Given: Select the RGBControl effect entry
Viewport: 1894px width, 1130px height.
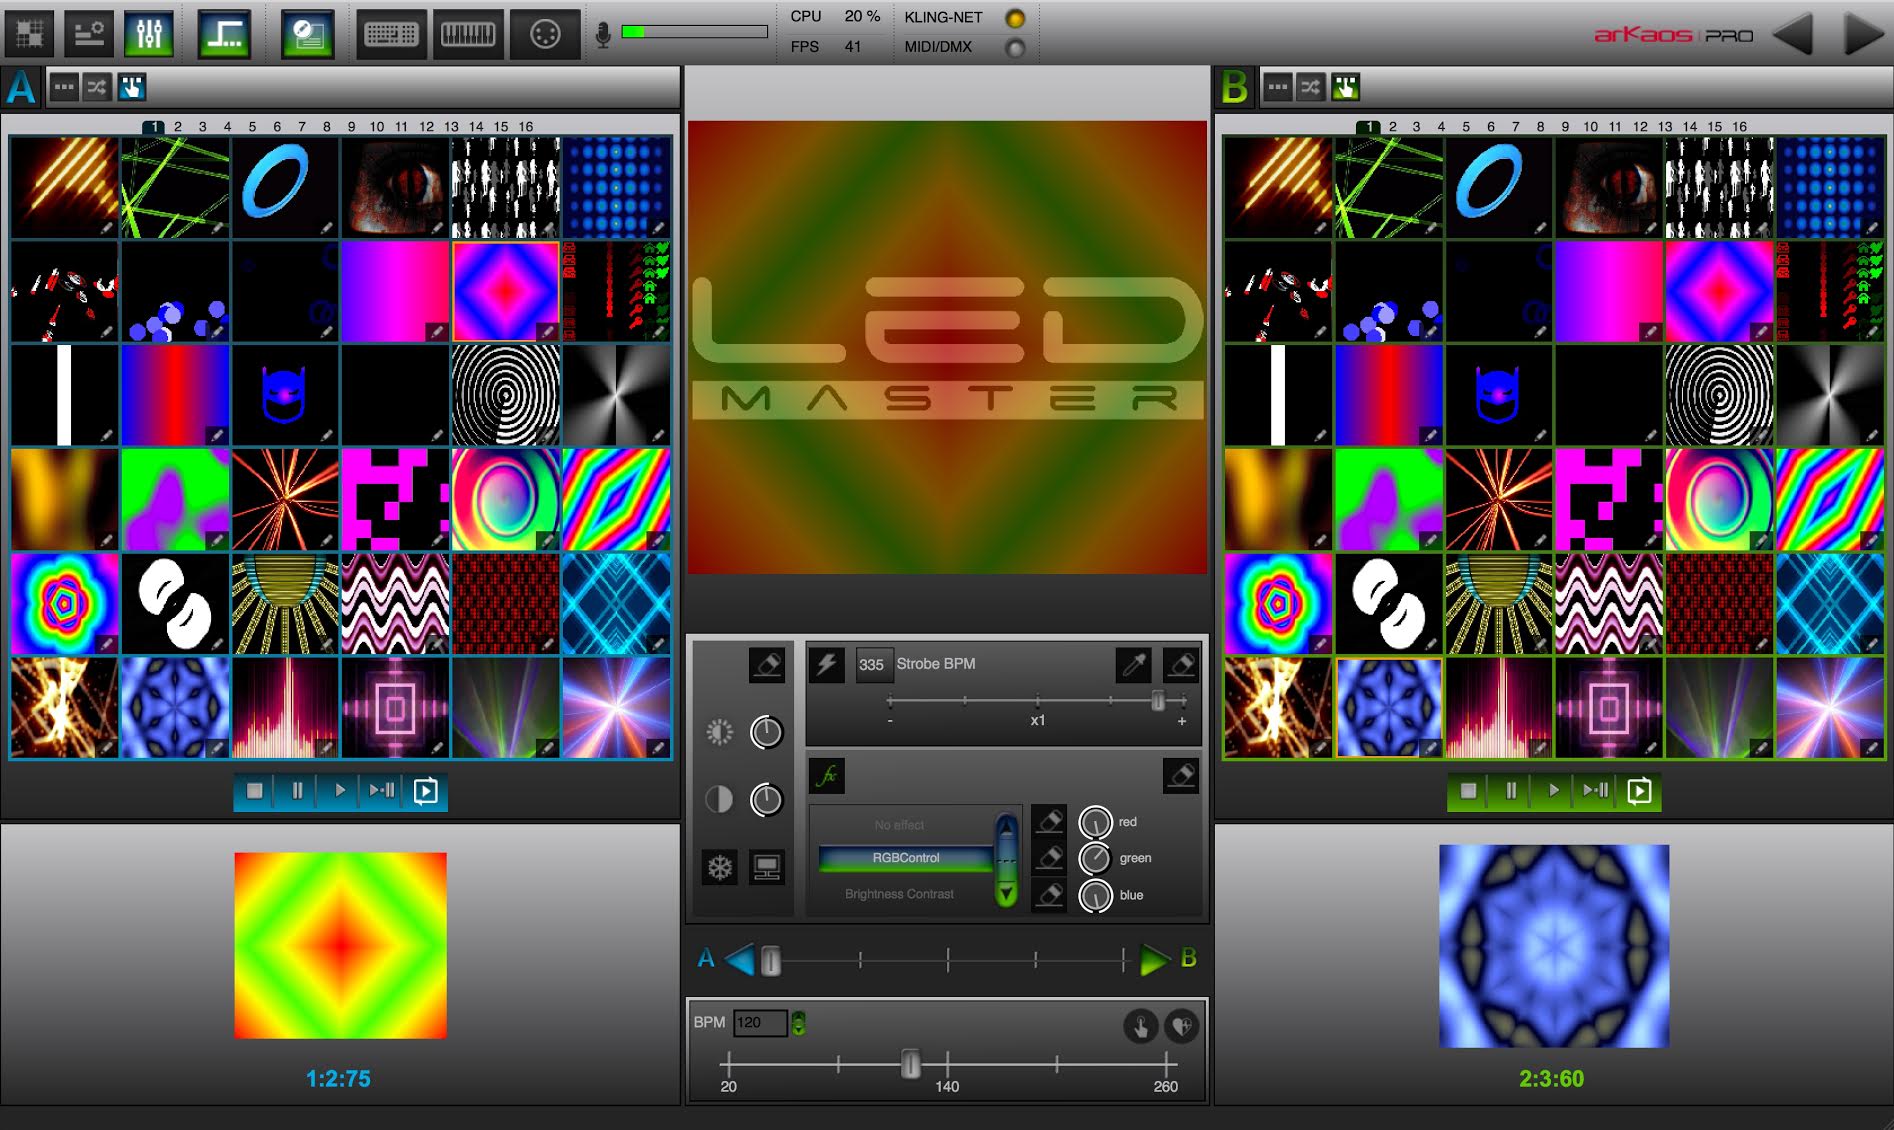Looking at the screenshot, I should (906, 858).
